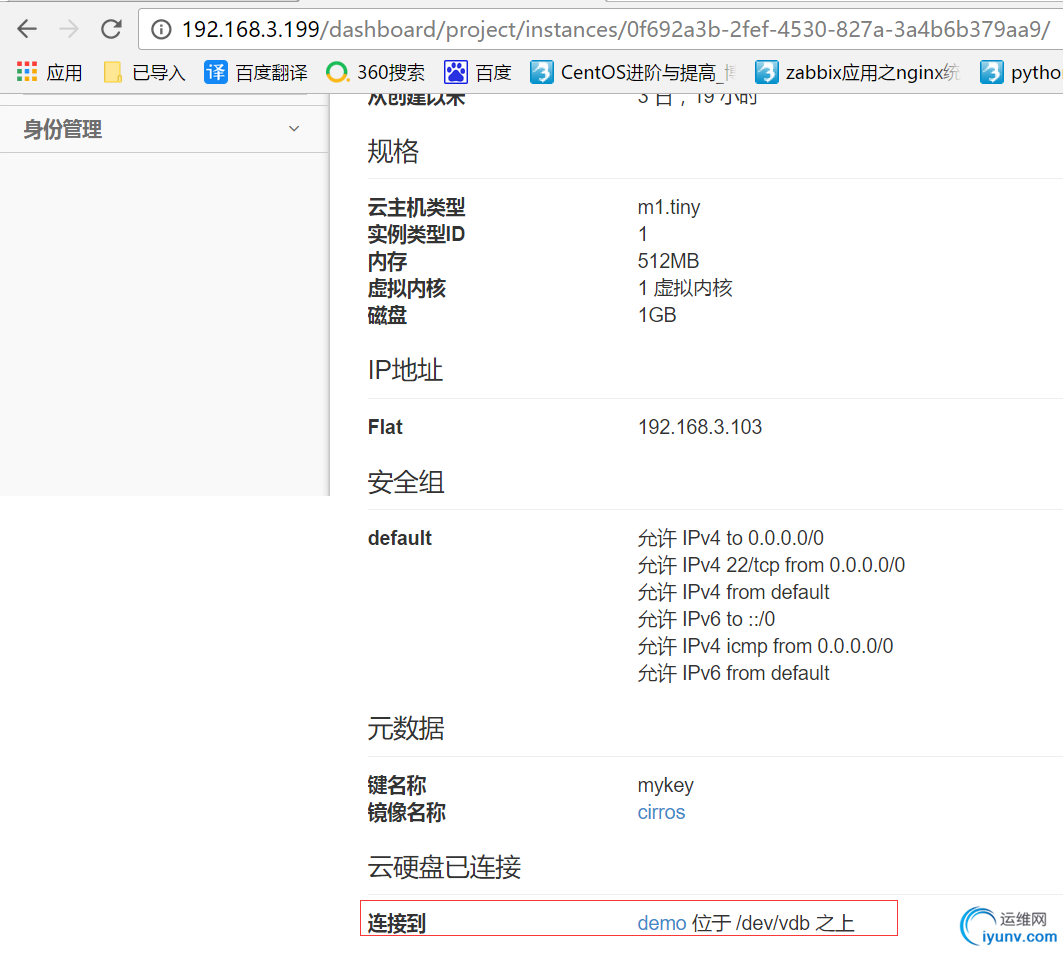Click the 镜像名称 label

point(406,812)
